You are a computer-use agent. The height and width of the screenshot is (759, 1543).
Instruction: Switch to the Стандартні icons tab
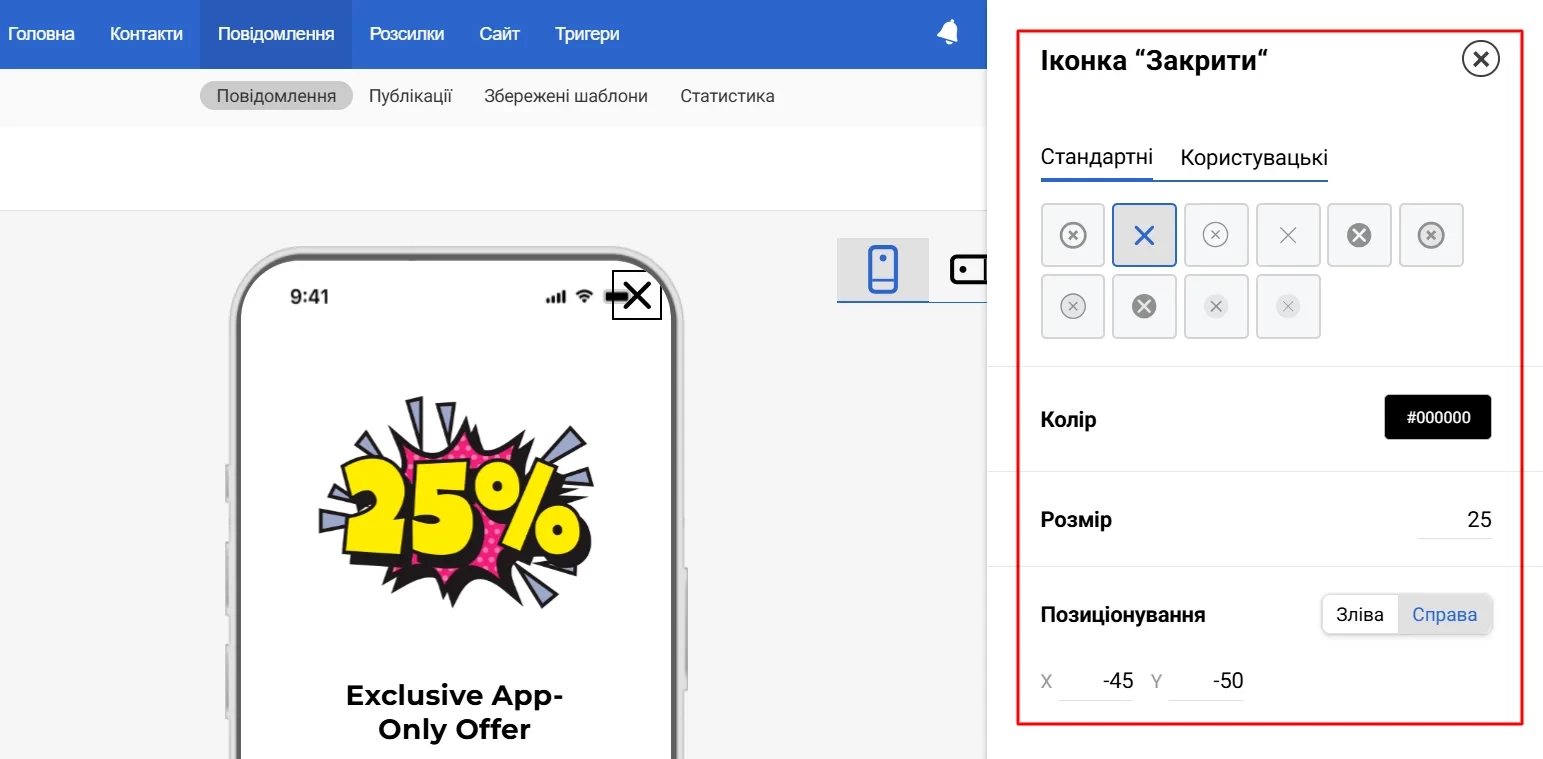click(x=1096, y=157)
